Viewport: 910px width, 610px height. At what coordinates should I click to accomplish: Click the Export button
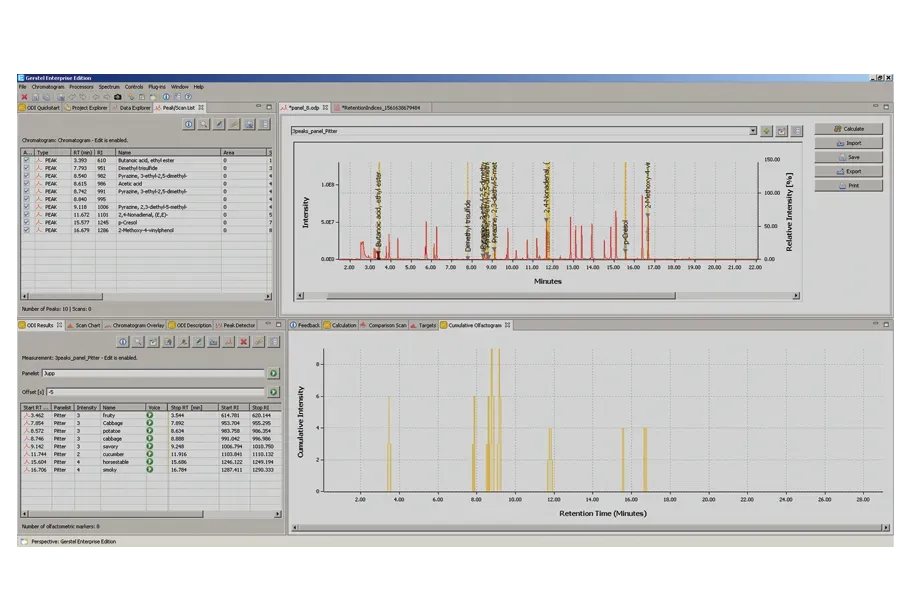click(848, 171)
